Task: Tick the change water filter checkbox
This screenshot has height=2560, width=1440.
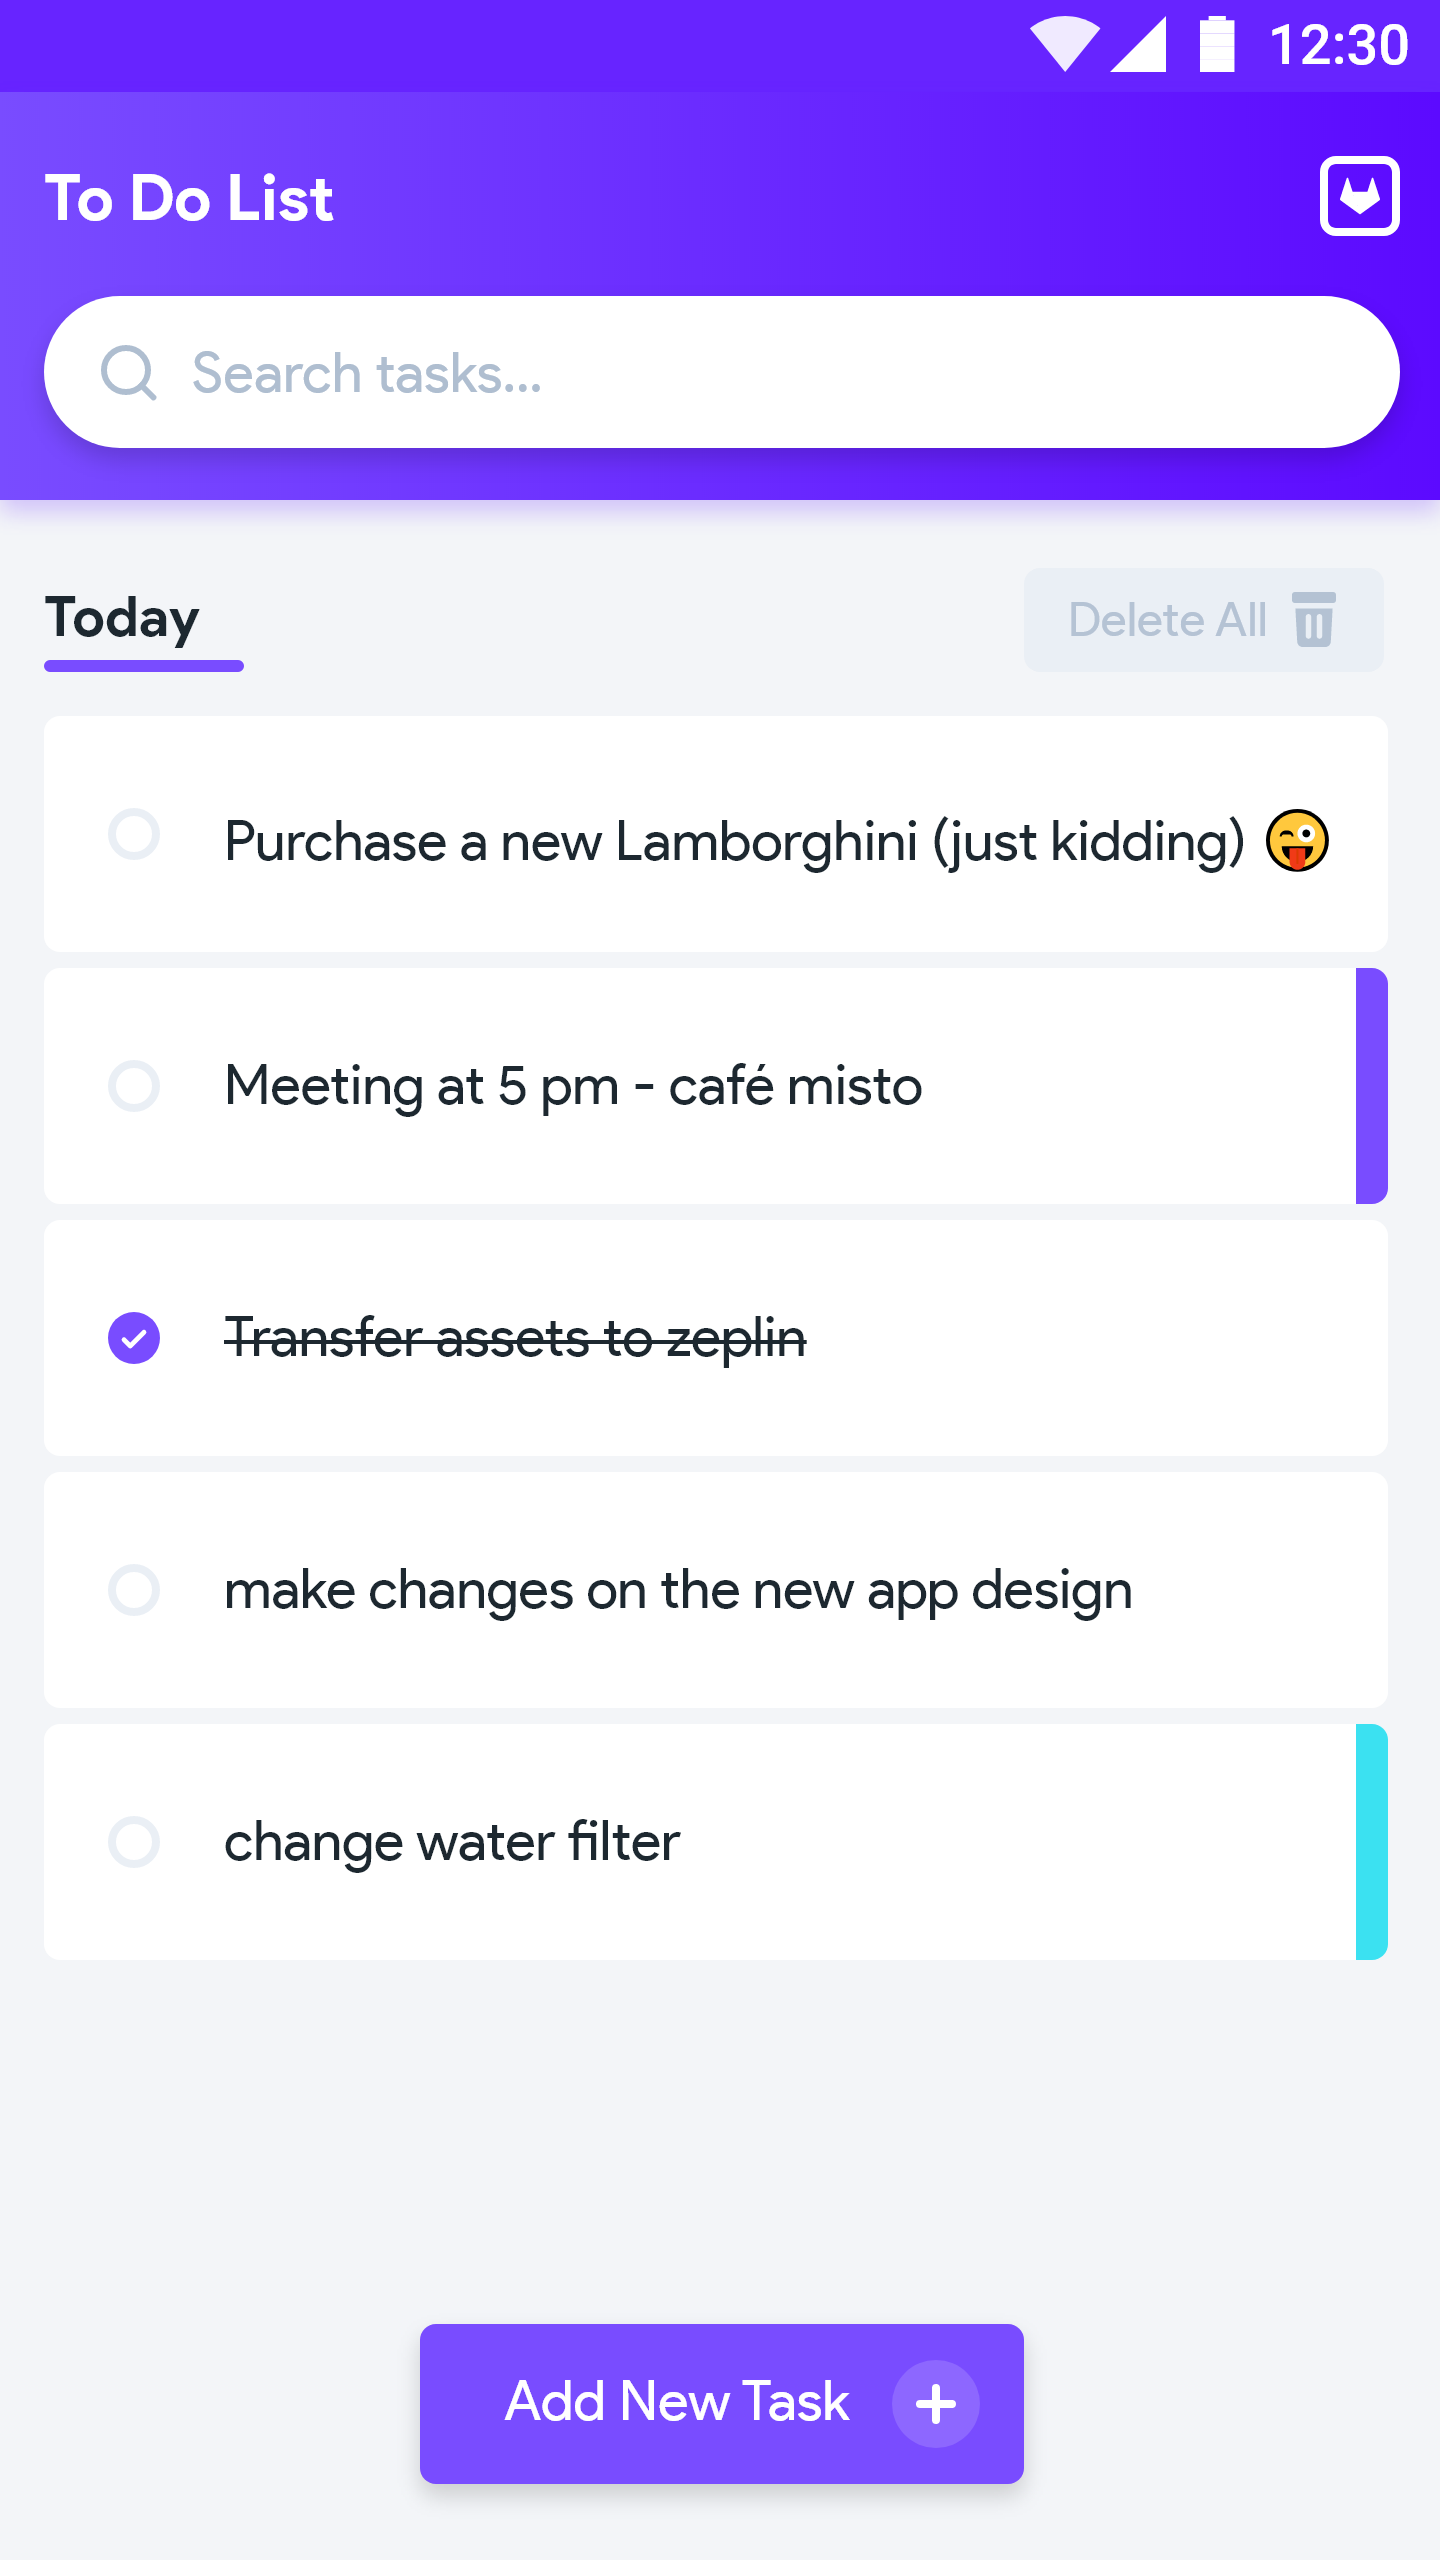Action: [134, 1842]
